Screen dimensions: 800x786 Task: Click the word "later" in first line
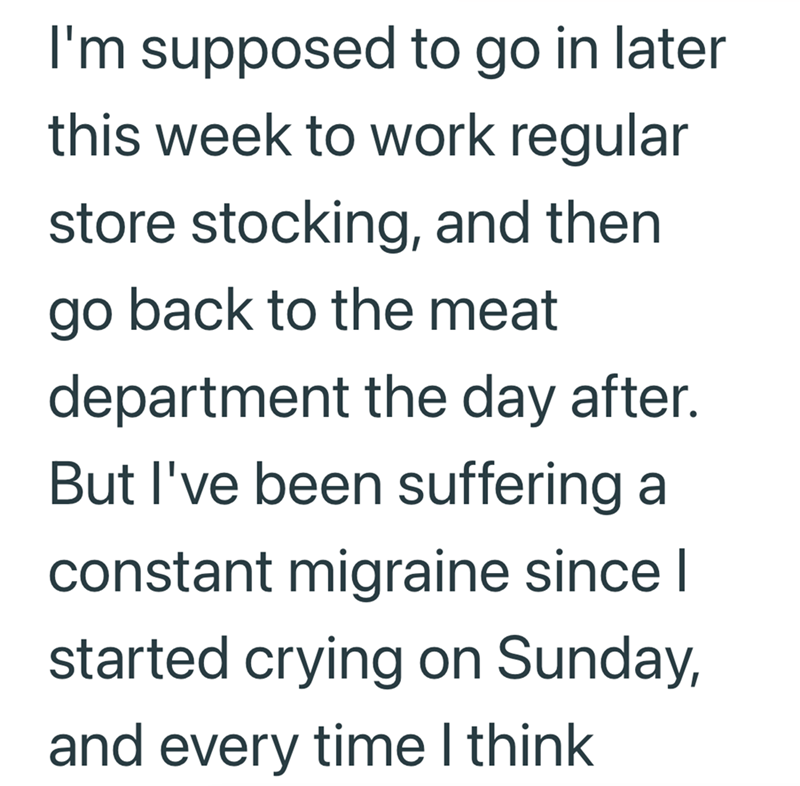tap(670, 48)
